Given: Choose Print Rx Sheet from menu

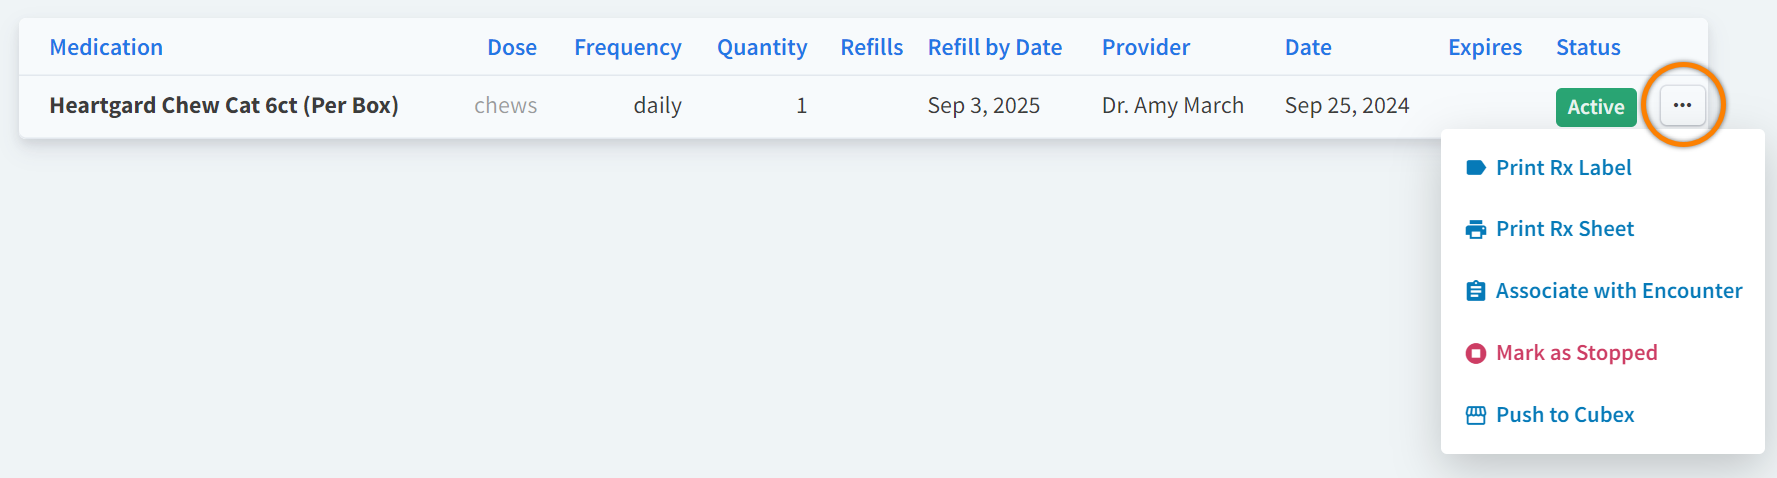Looking at the screenshot, I should click(1564, 229).
